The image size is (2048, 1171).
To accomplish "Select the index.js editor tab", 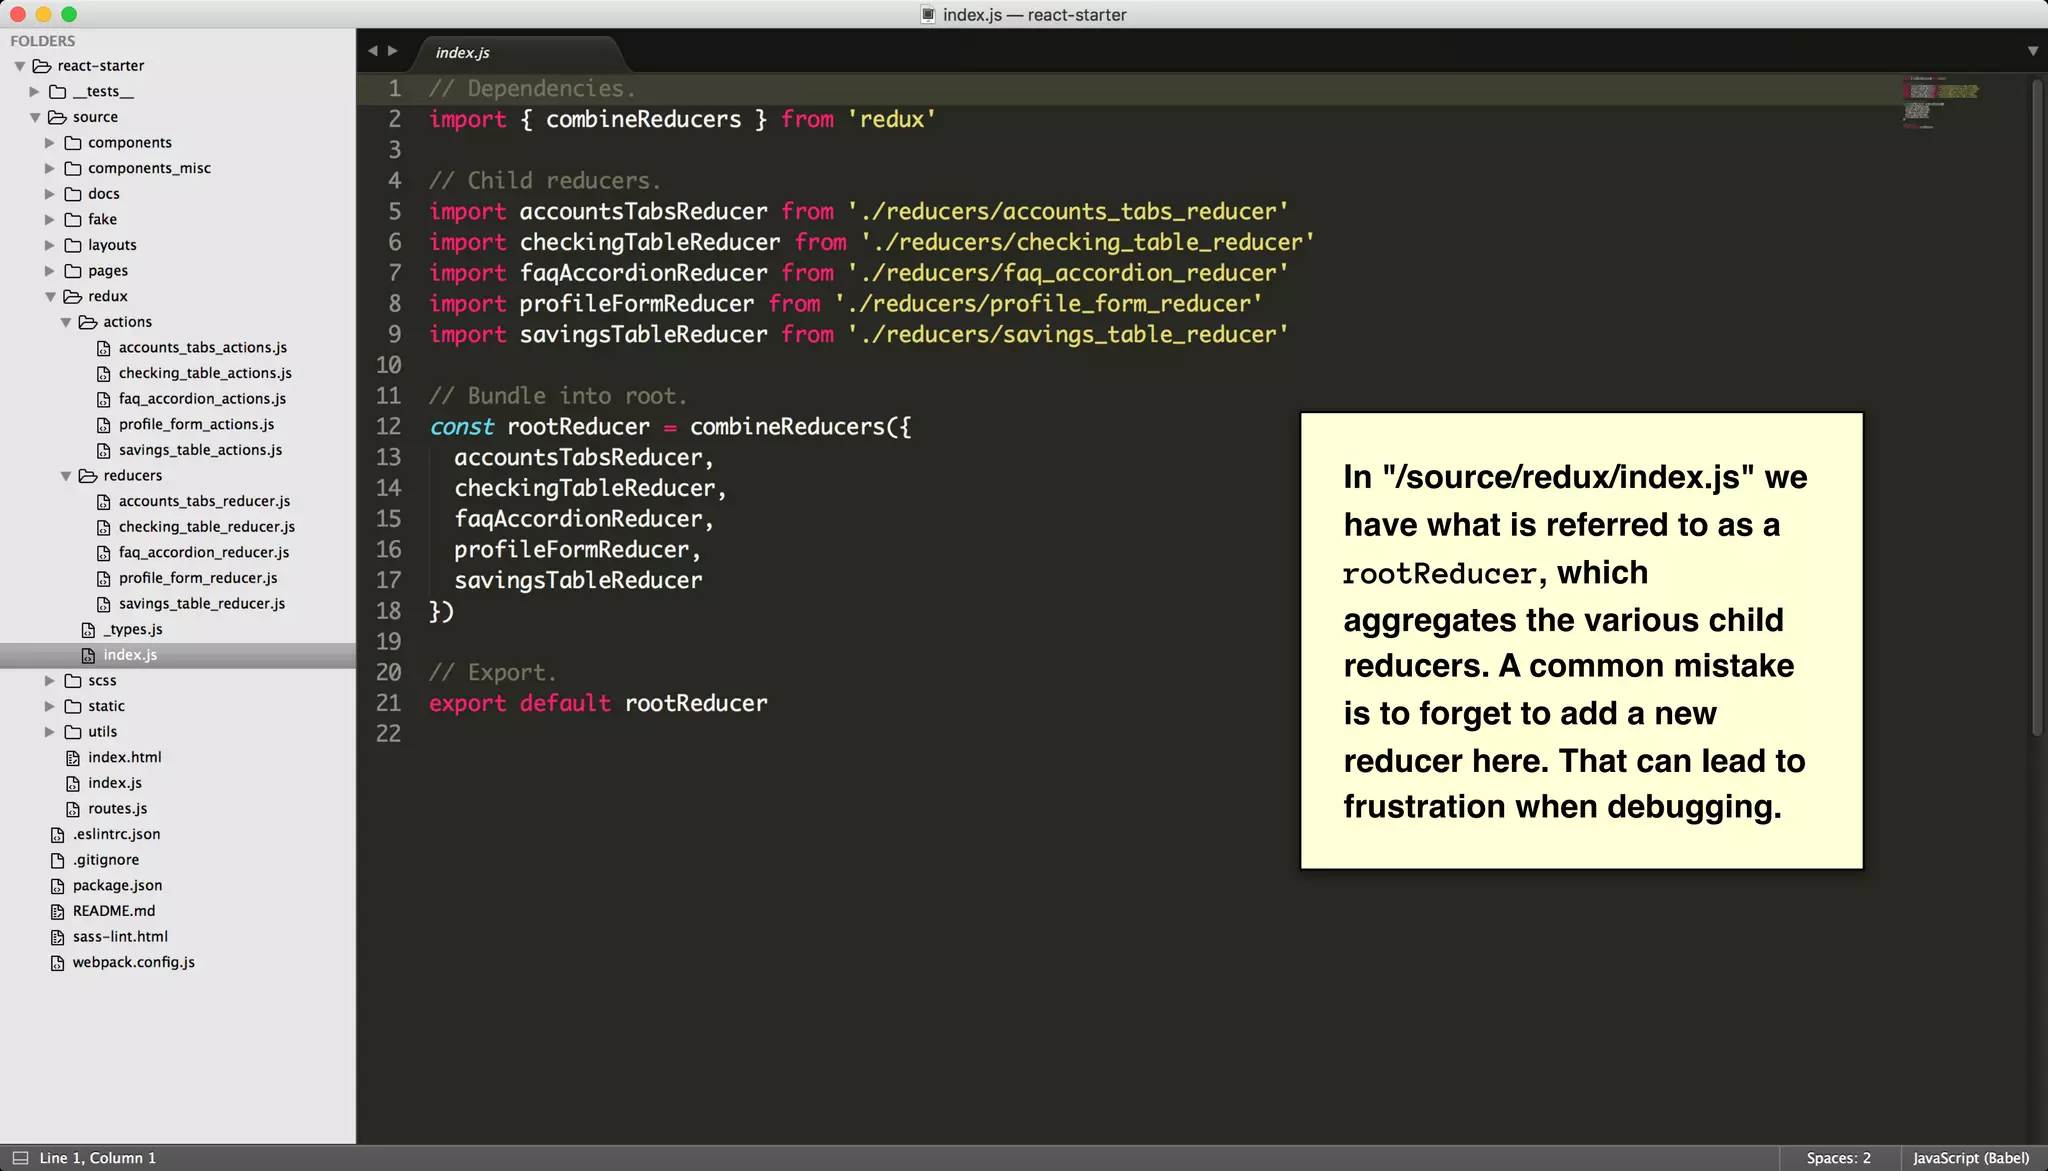I will [x=520, y=53].
